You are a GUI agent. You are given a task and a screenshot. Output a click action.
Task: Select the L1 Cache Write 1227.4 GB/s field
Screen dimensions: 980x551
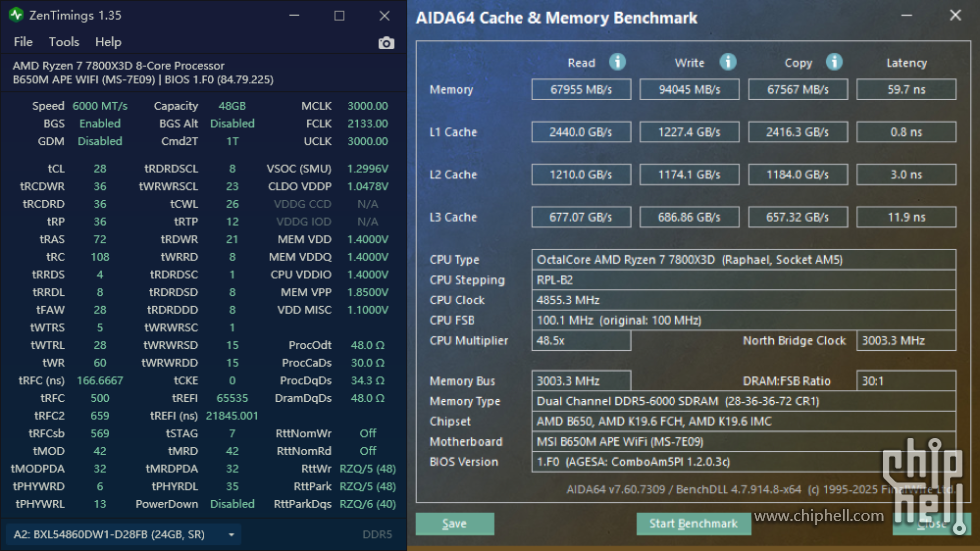coord(689,132)
